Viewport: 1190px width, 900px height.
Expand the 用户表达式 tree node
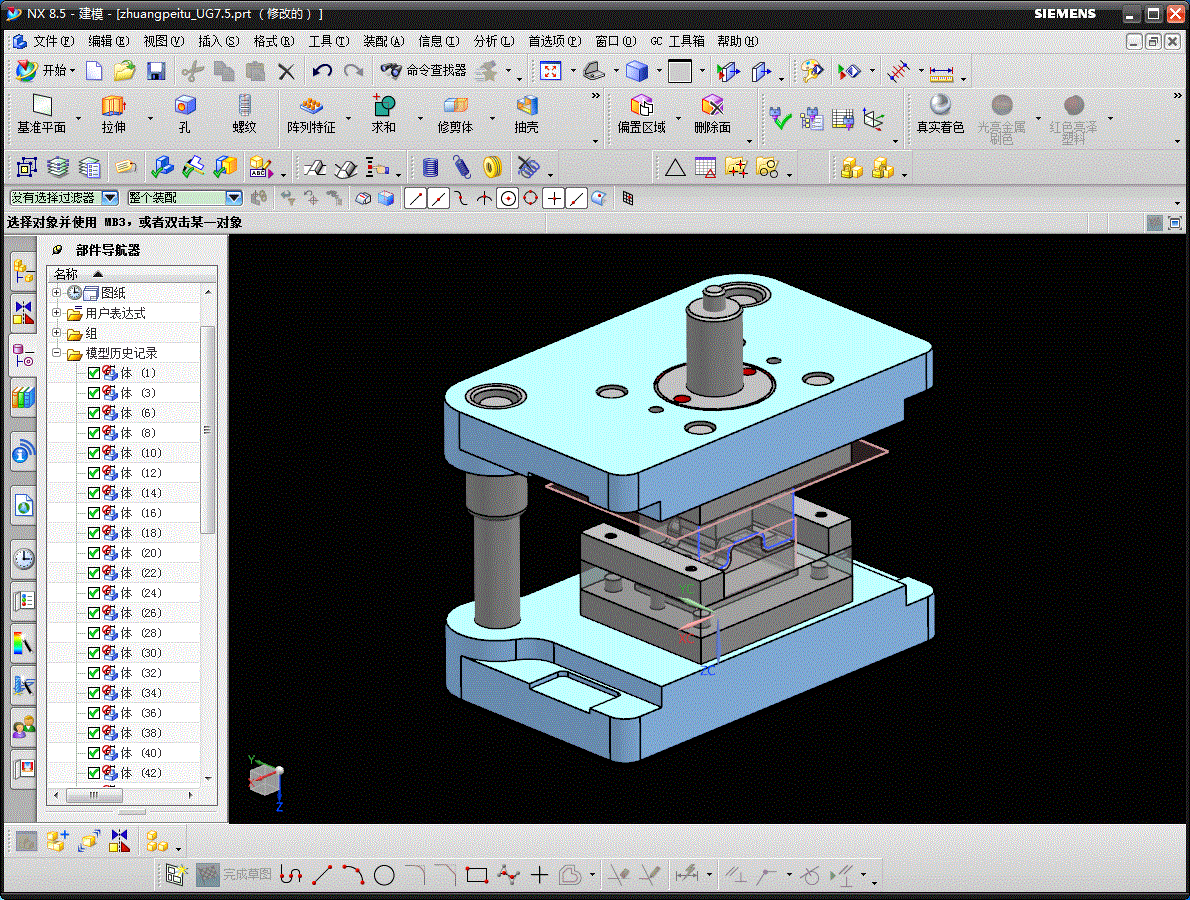(57, 313)
